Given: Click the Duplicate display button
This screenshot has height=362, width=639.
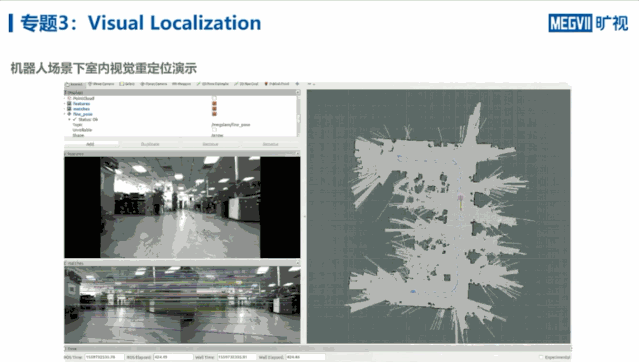Looking at the screenshot, I should point(150,144).
